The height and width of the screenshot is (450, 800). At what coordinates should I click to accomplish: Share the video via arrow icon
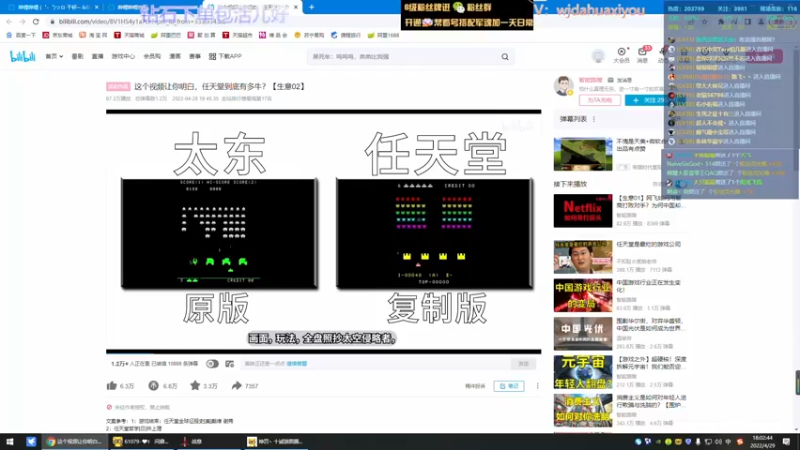coord(236,386)
